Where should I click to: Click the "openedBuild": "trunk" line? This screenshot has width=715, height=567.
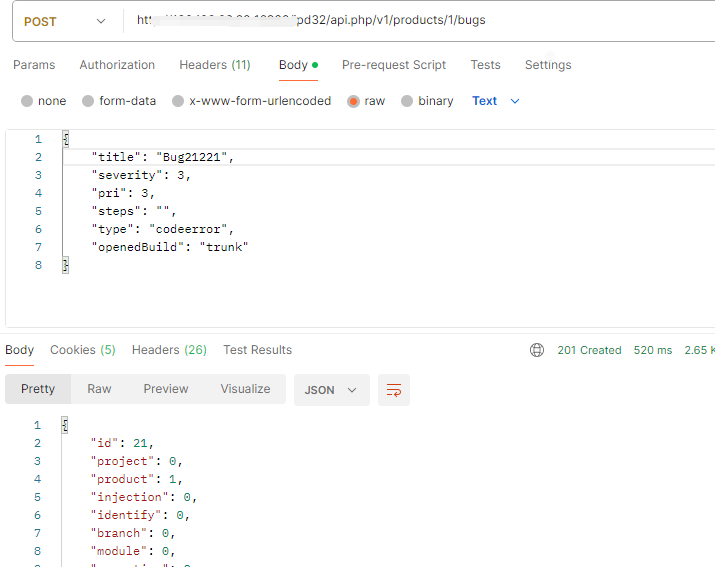click(x=170, y=247)
